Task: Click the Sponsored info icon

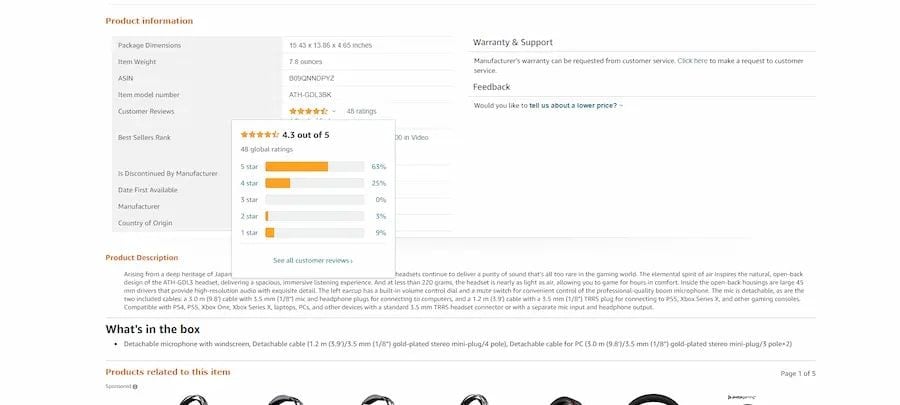Action: (135, 387)
